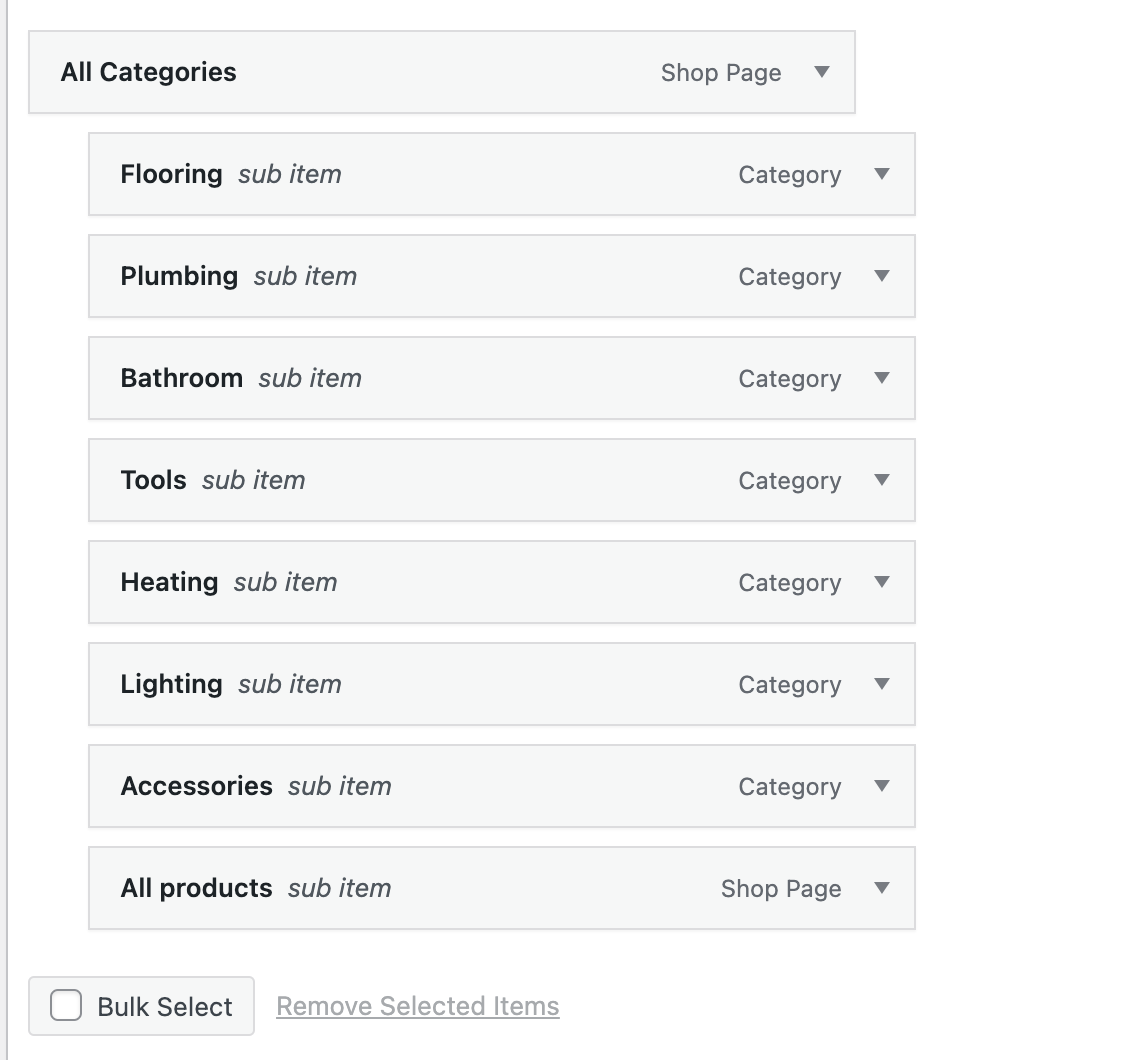Viewport: 1134px width, 1060px height.
Task: Expand the Plumbing sub item arrow
Action: point(882,276)
